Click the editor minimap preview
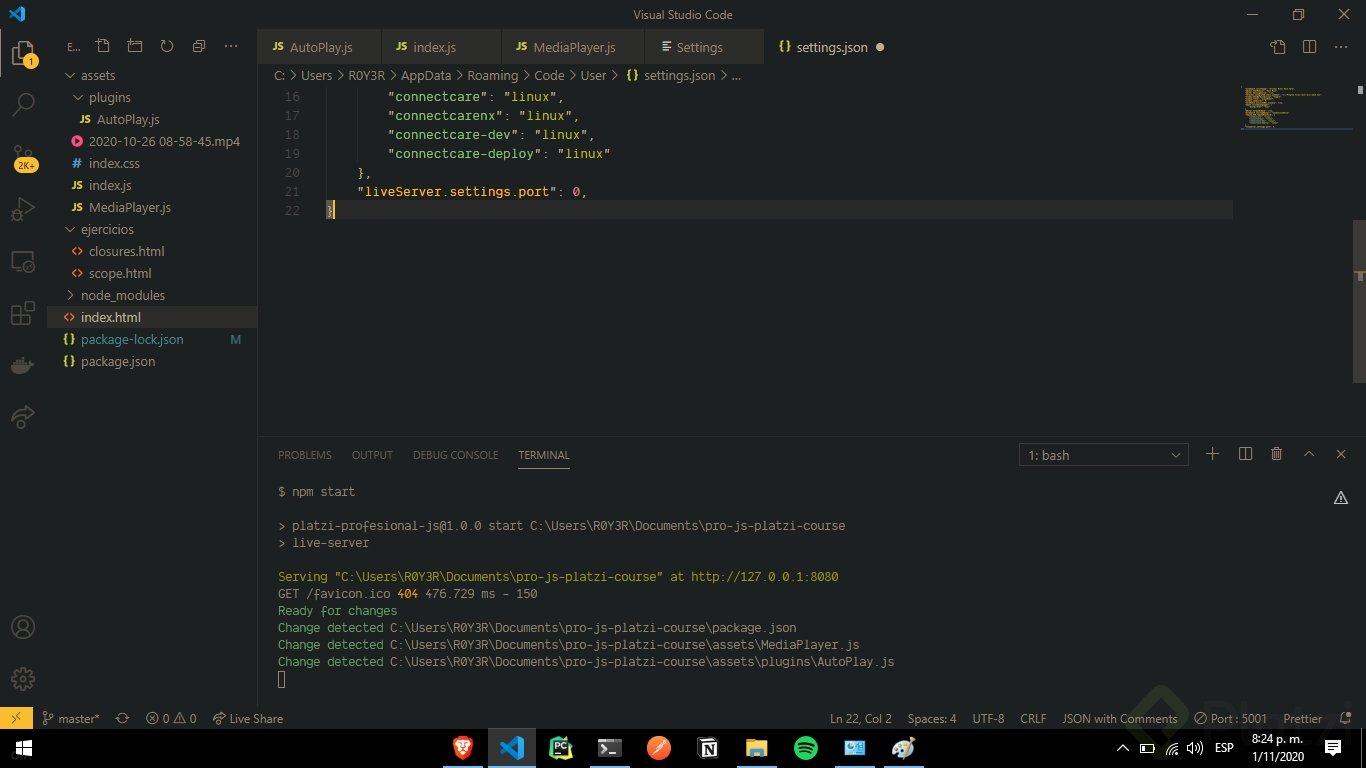Image resolution: width=1366 pixels, height=768 pixels. click(1296, 108)
